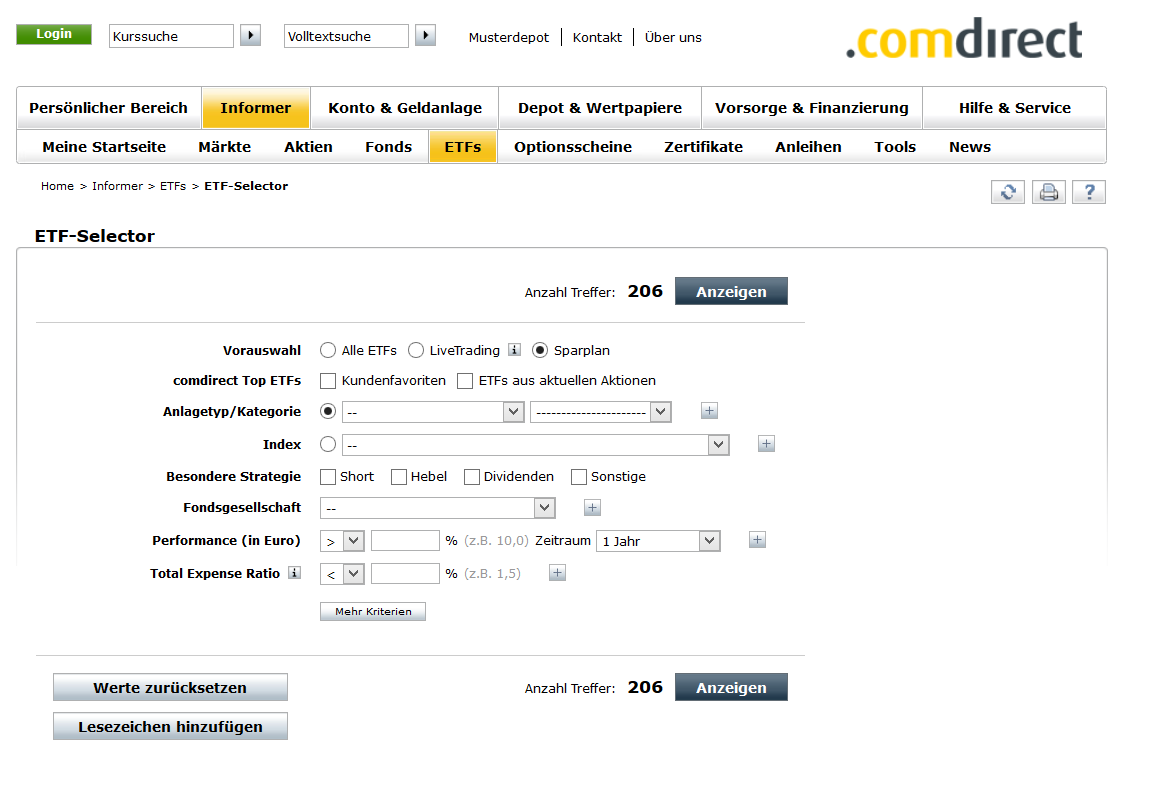Image resolution: width=1161 pixels, height=794 pixels.
Task: Open the Persönlicher Bereich tab
Action: click(x=109, y=108)
